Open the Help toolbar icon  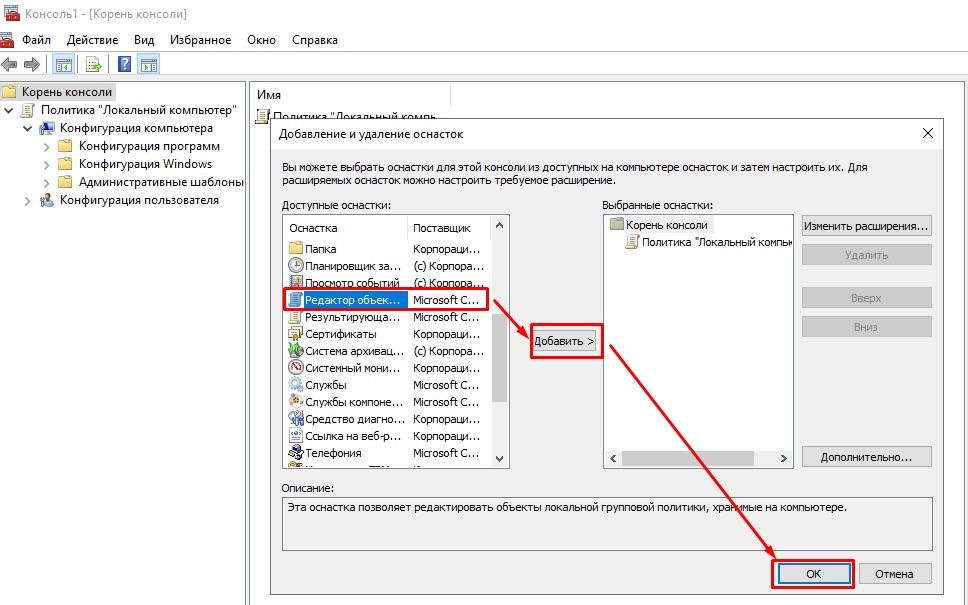point(124,64)
